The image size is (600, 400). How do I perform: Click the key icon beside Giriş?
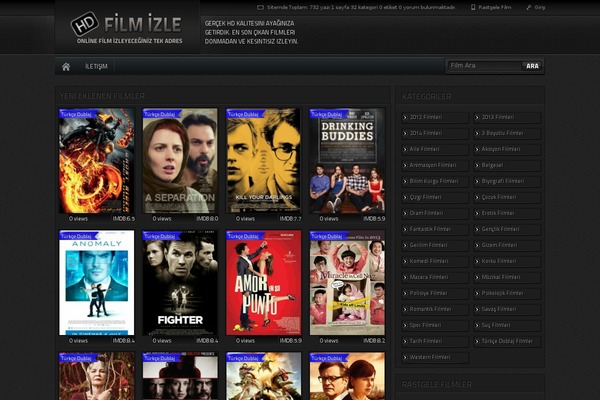click(529, 7)
